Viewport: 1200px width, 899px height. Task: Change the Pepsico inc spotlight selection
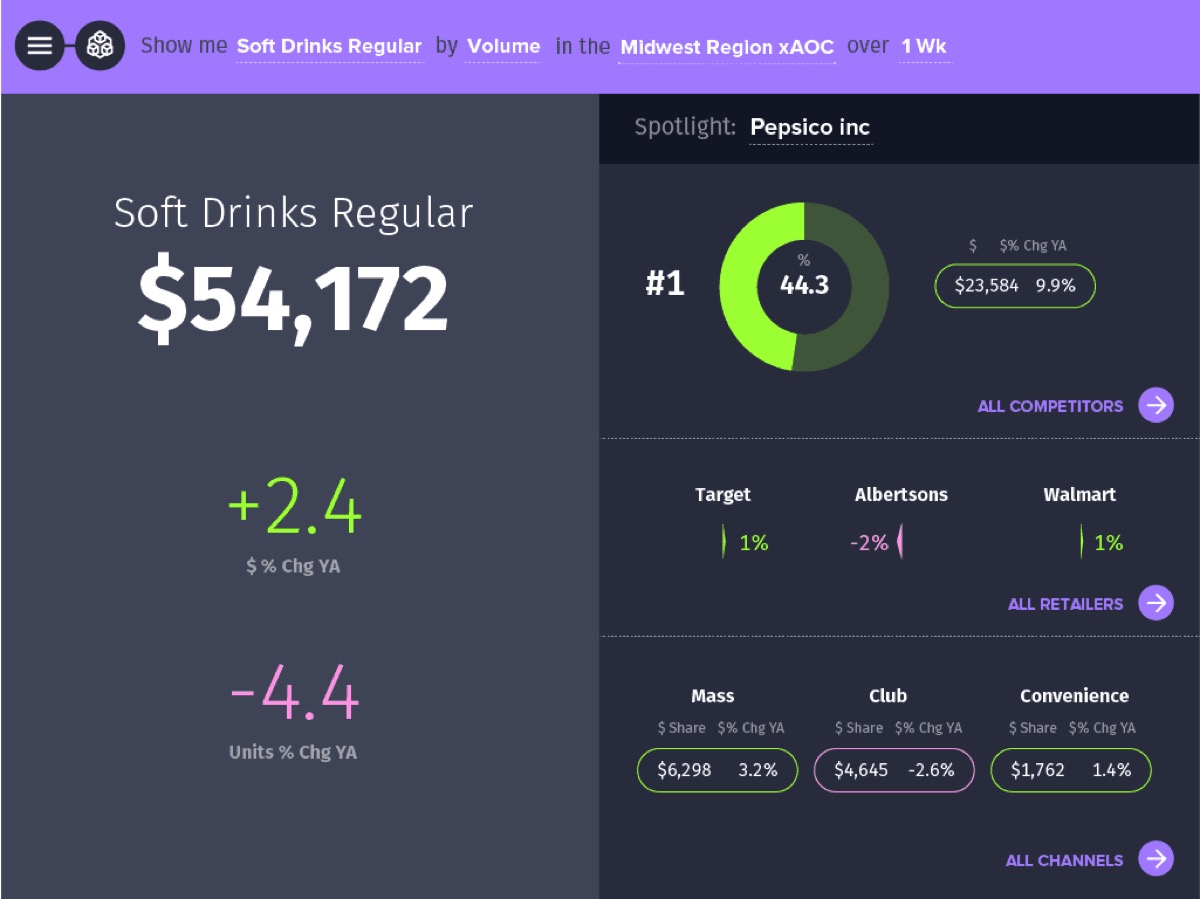[810, 127]
